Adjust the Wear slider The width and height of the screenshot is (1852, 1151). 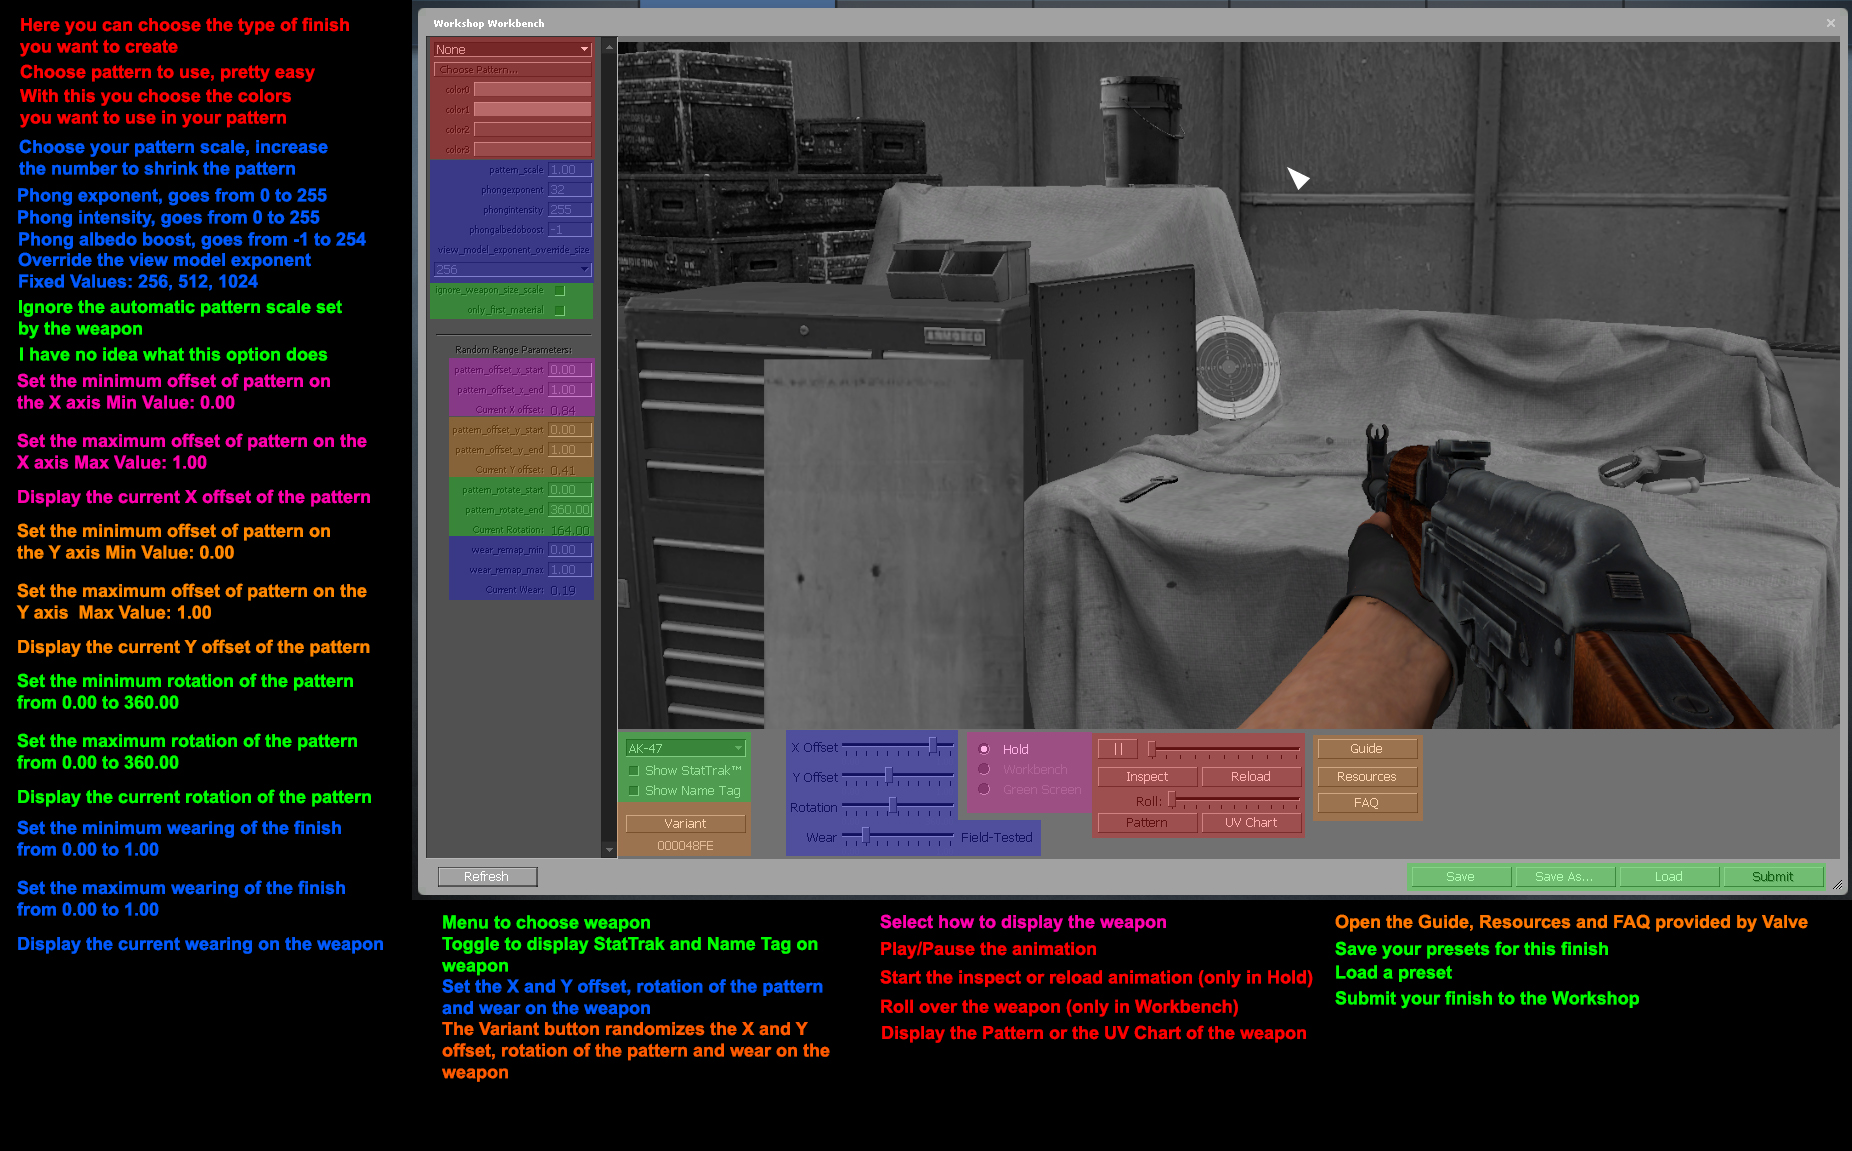click(x=898, y=837)
